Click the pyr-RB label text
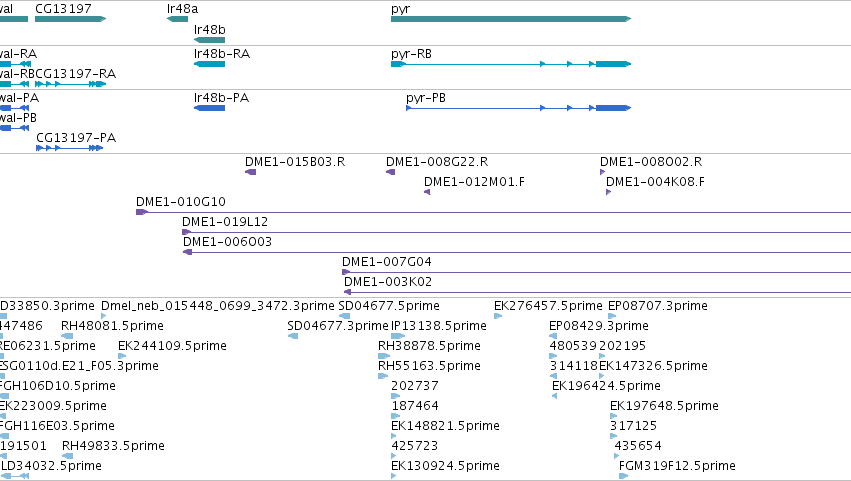The image size is (851, 481). coord(411,54)
